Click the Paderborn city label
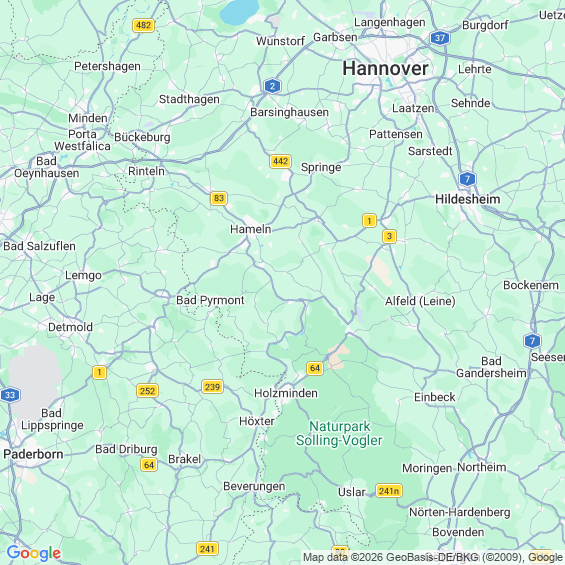Viewport: 565px width, 565px height. click(x=33, y=454)
